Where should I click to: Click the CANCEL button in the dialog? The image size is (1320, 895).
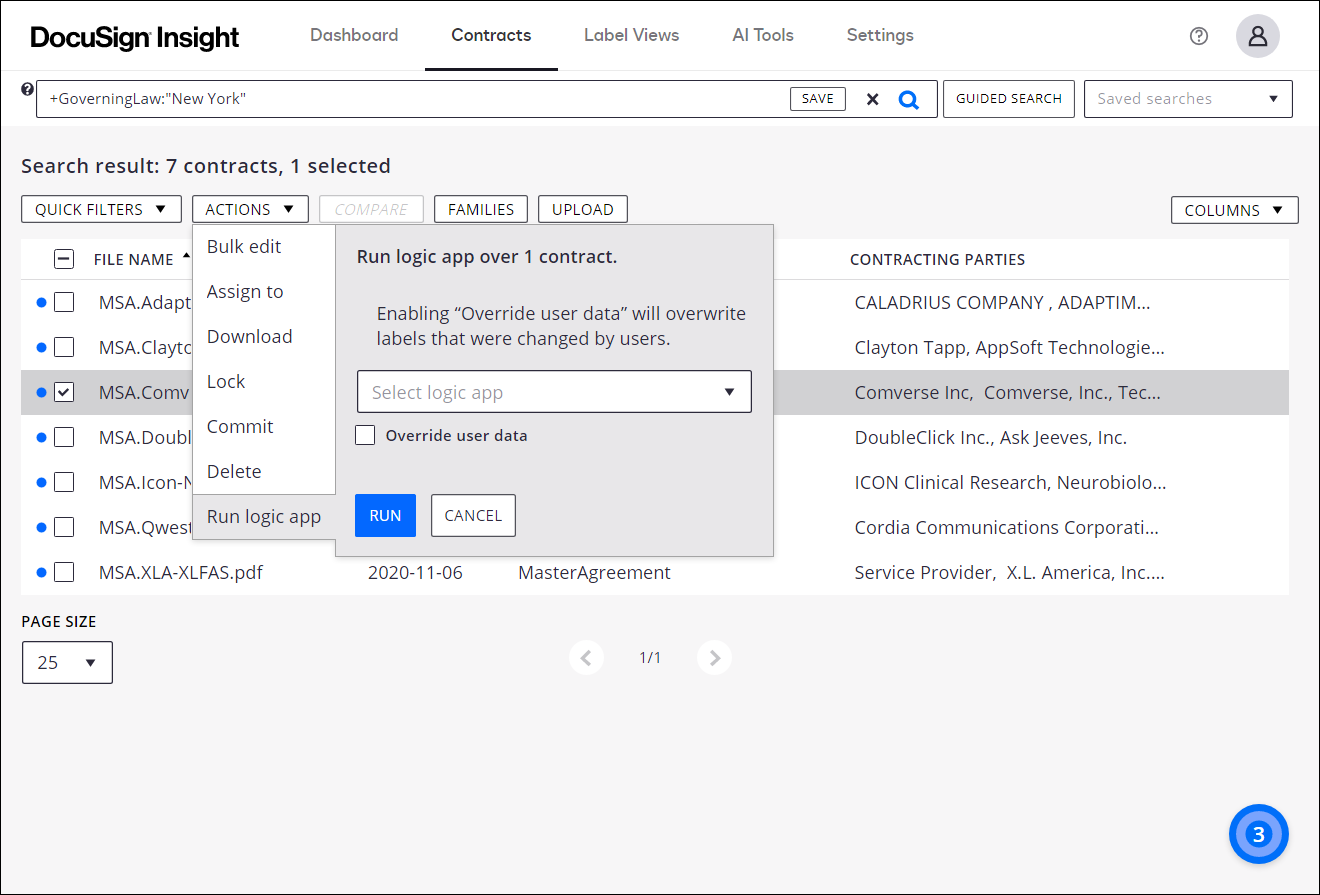(472, 515)
